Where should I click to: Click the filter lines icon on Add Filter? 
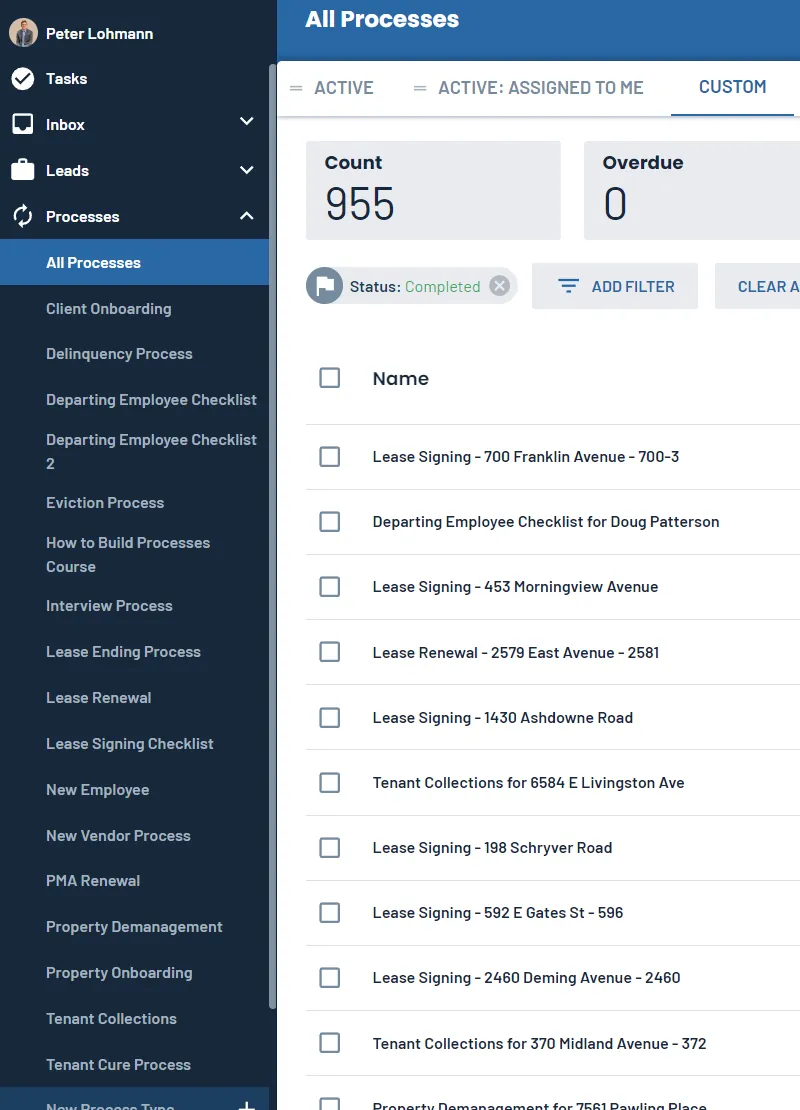[x=568, y=286]
